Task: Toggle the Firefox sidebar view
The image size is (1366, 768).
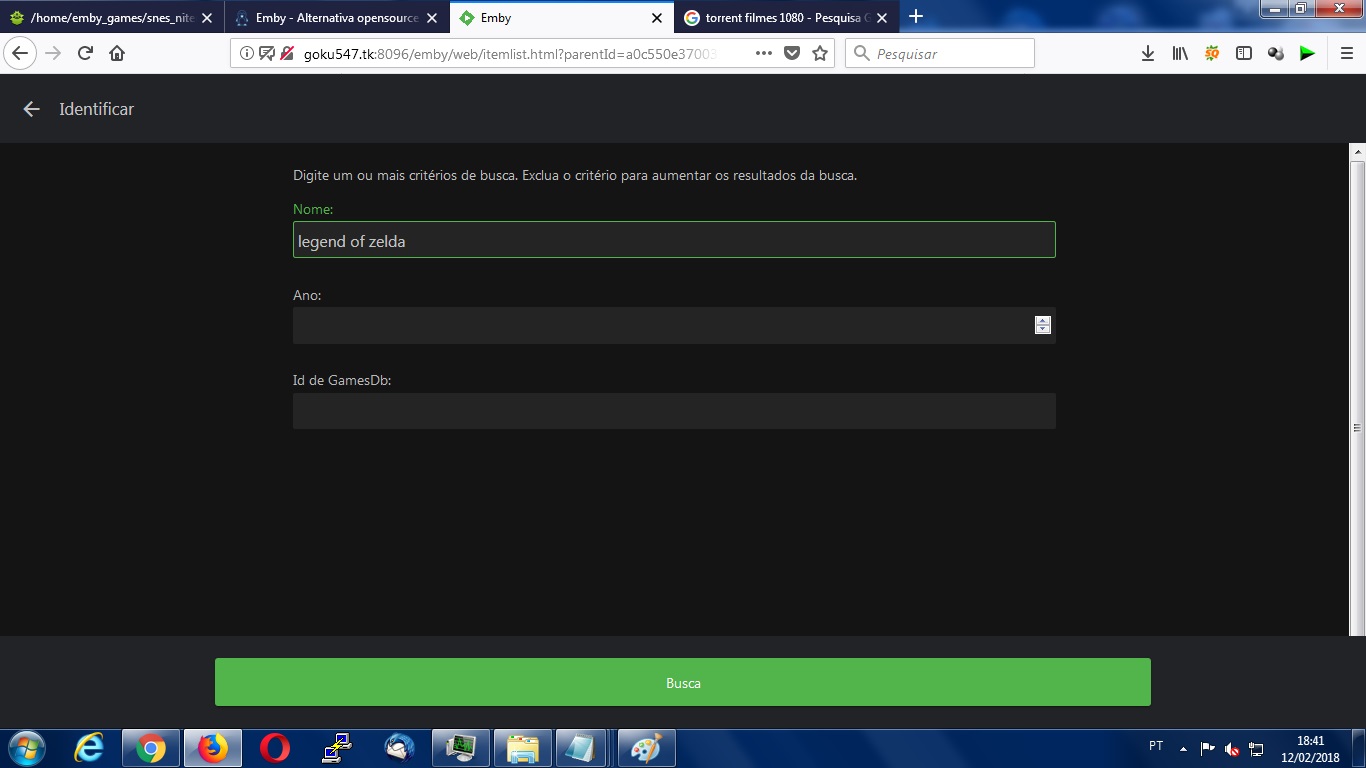Action: tap(1244, 54)
